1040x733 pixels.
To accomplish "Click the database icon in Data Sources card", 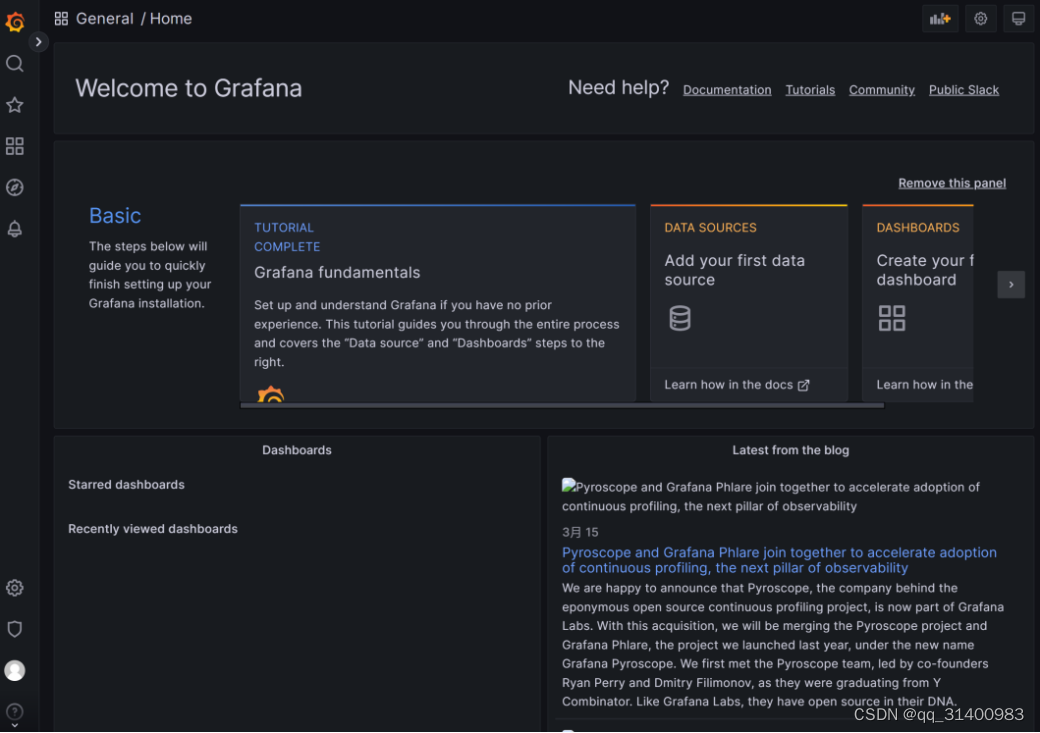I will point(680,318).
